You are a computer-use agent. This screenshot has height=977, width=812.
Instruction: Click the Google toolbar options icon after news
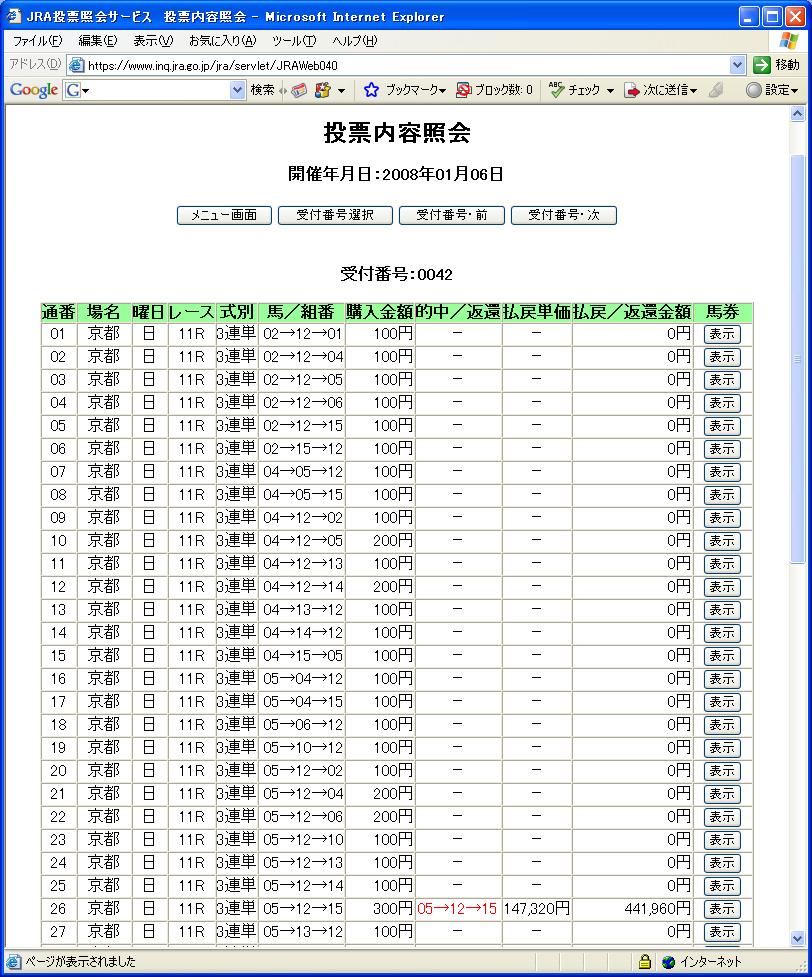click(x=323, y=90)
